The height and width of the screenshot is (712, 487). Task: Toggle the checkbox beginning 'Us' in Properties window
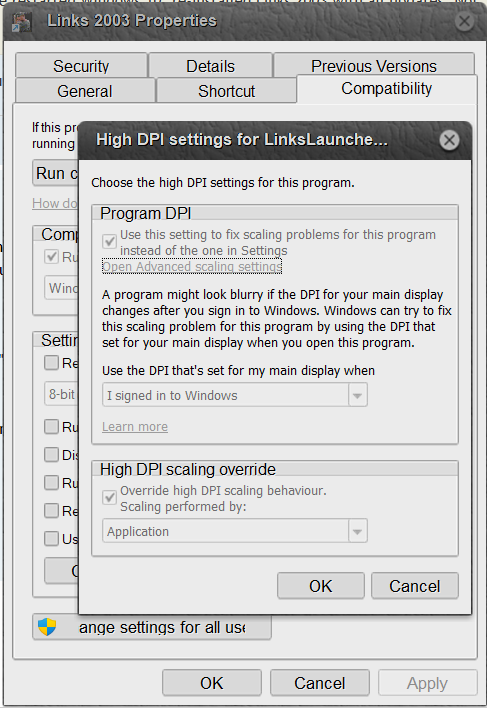click(51, 538)
